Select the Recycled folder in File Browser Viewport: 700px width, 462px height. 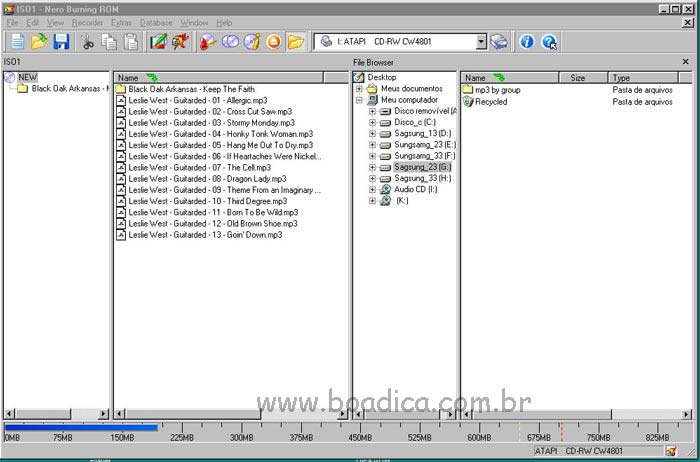pos(491,101)
